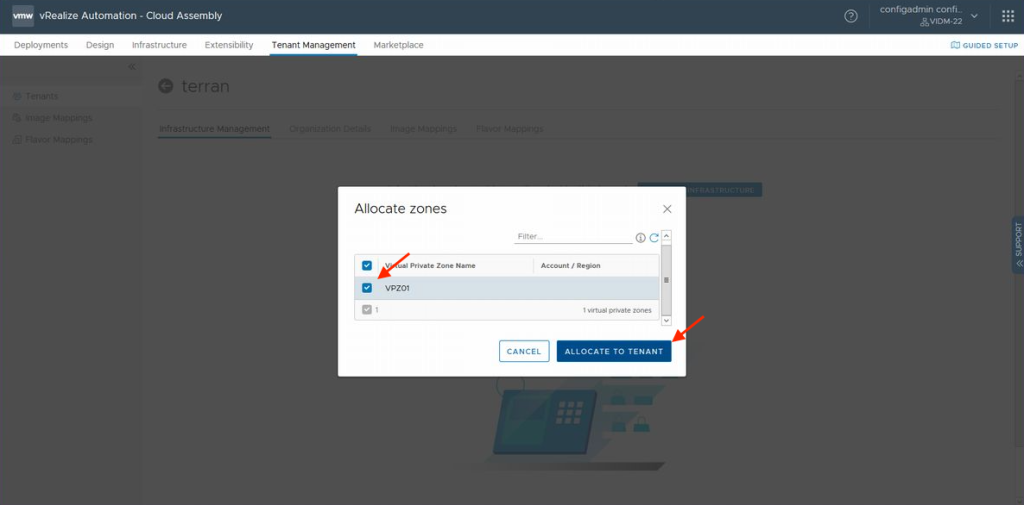The width and height of the screenshot is (1024, 505).
Task: Go to the Marketplace tab
Action: coord(398,45)
